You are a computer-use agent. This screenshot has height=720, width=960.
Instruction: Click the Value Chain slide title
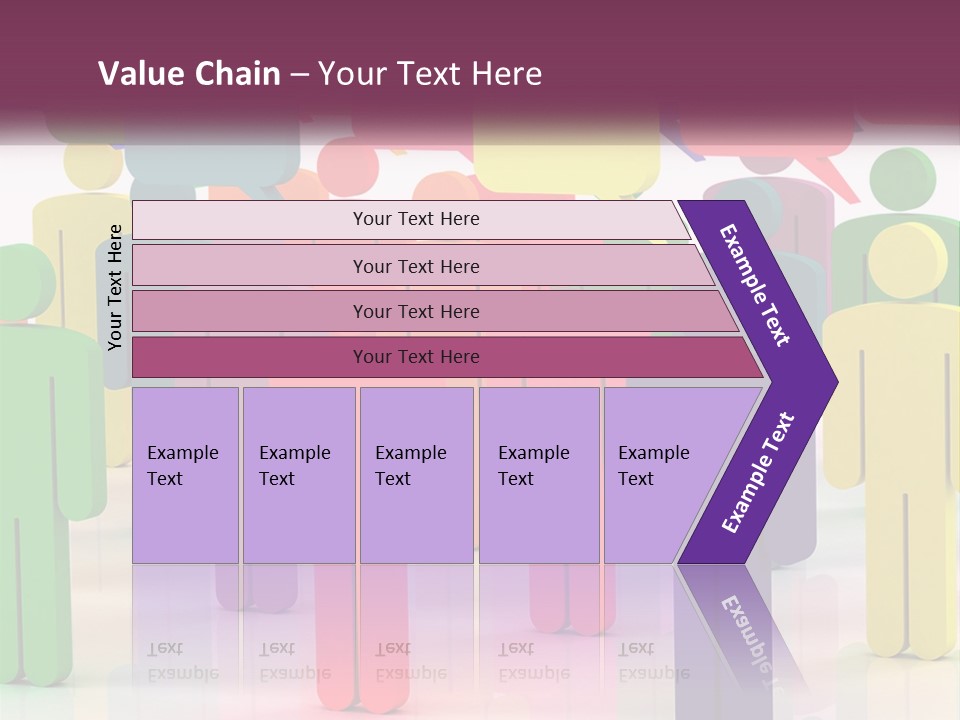(x=320, y=73)
